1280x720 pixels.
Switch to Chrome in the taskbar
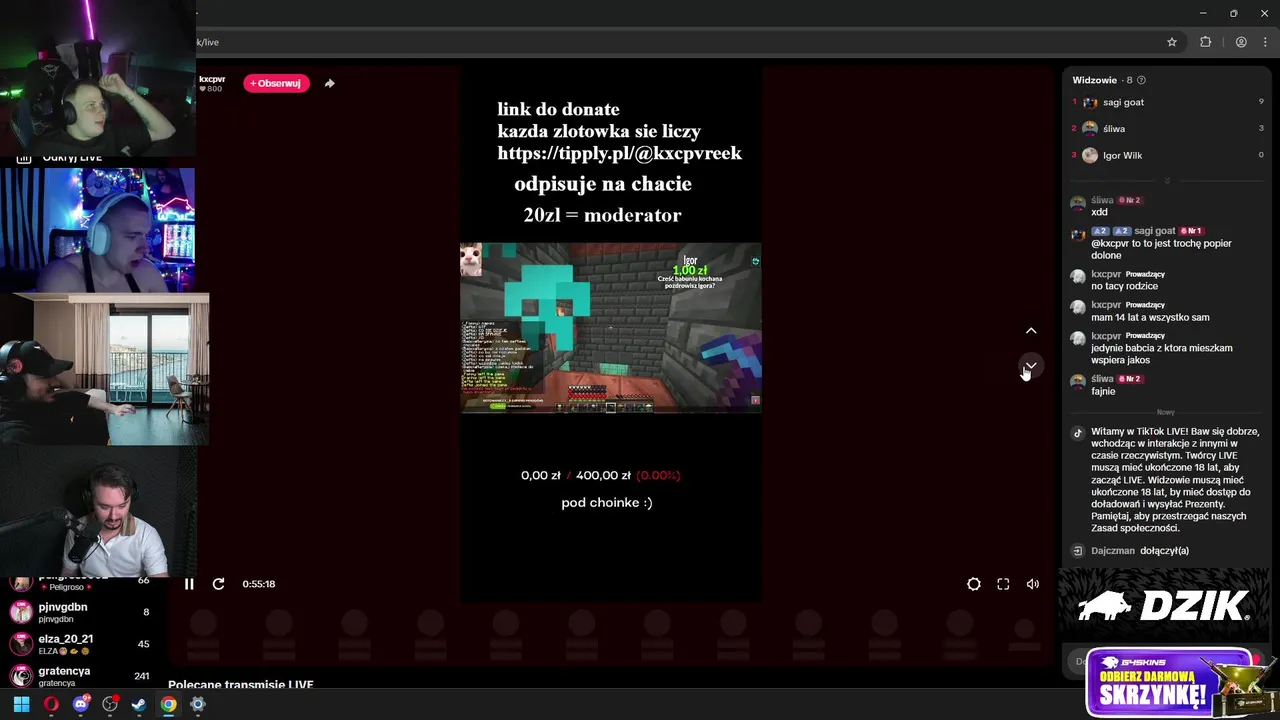coord(169,704)
